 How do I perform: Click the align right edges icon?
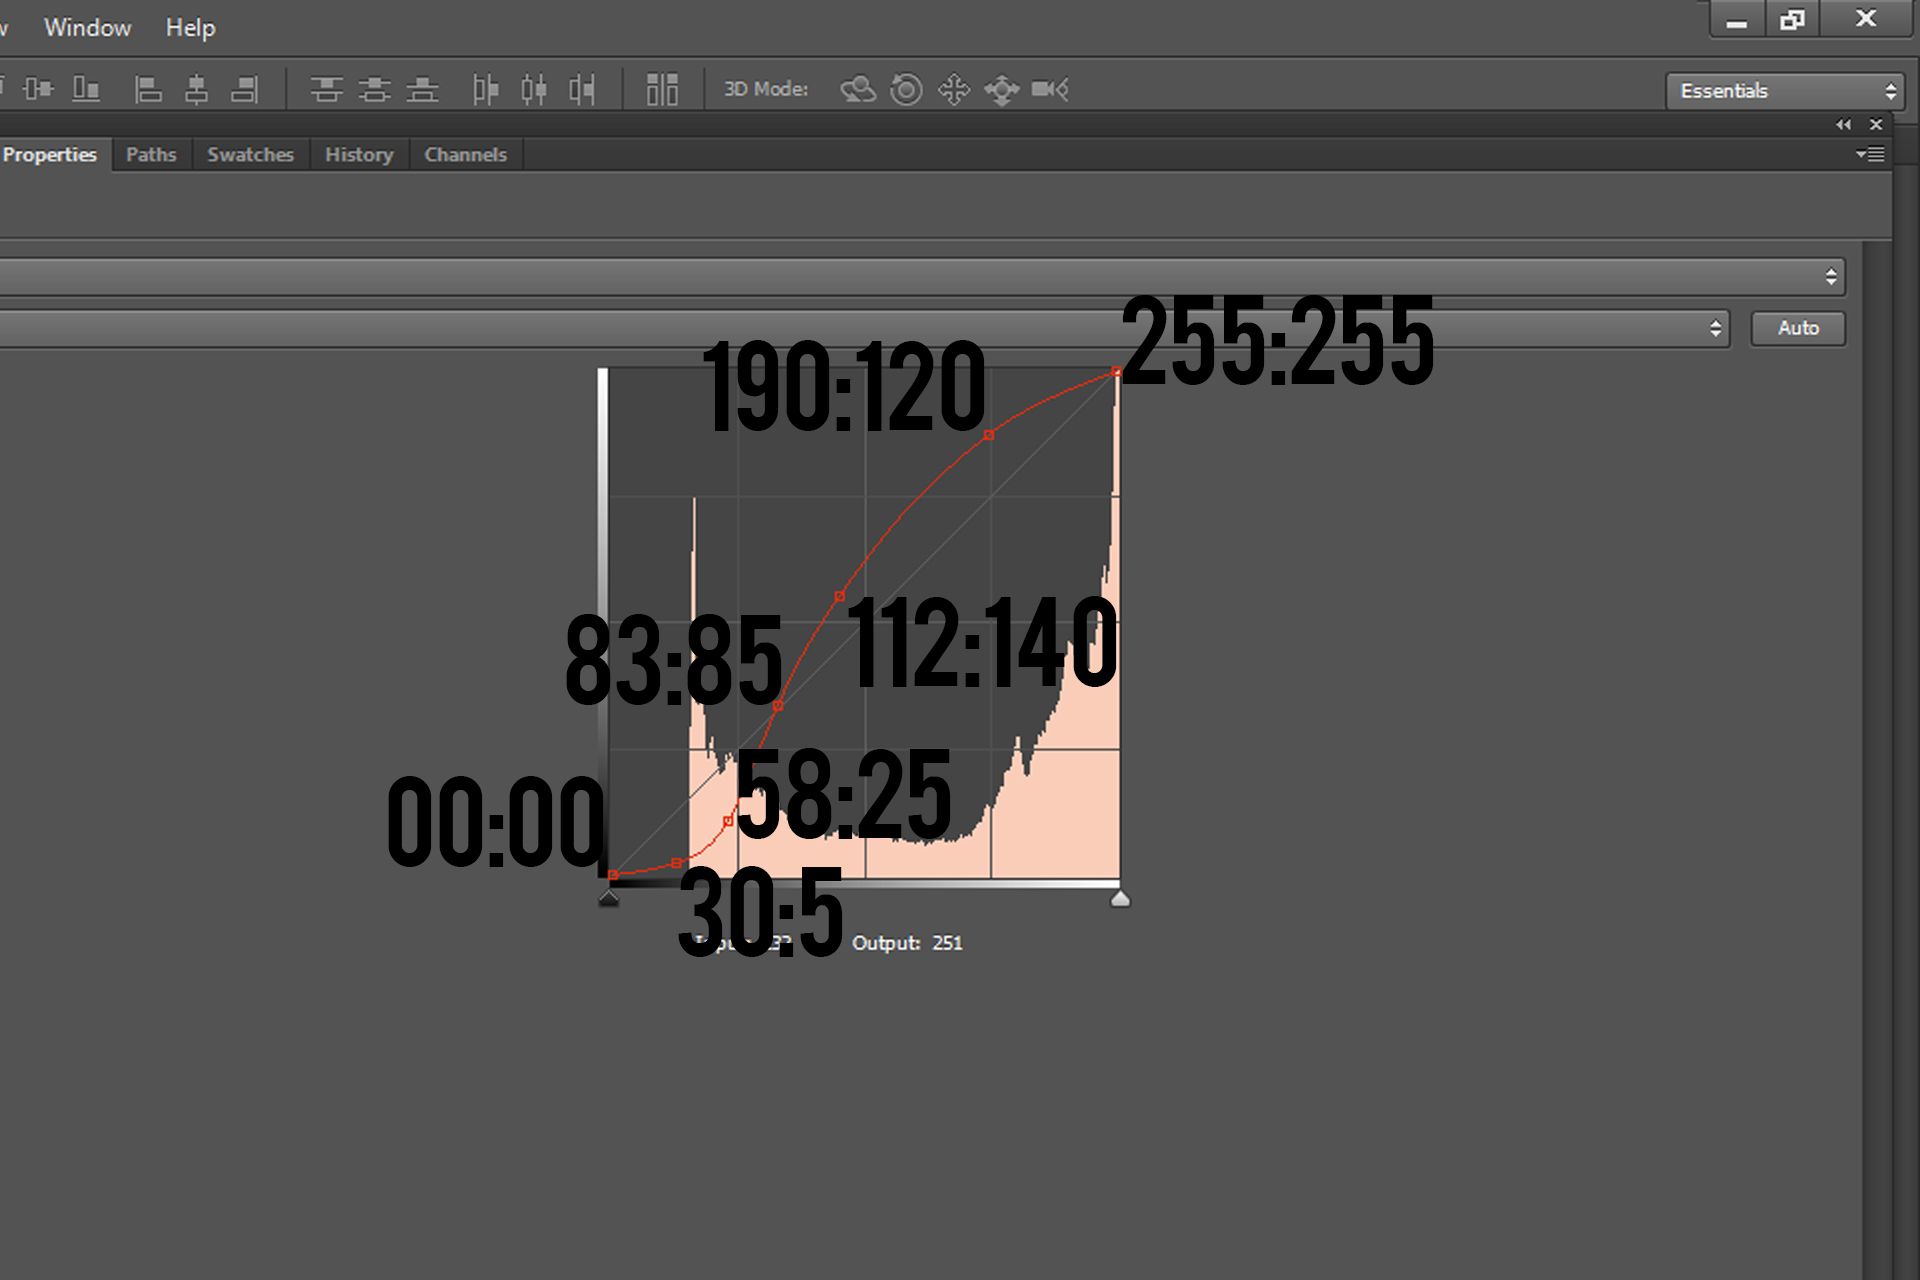[x=244, y=90]
